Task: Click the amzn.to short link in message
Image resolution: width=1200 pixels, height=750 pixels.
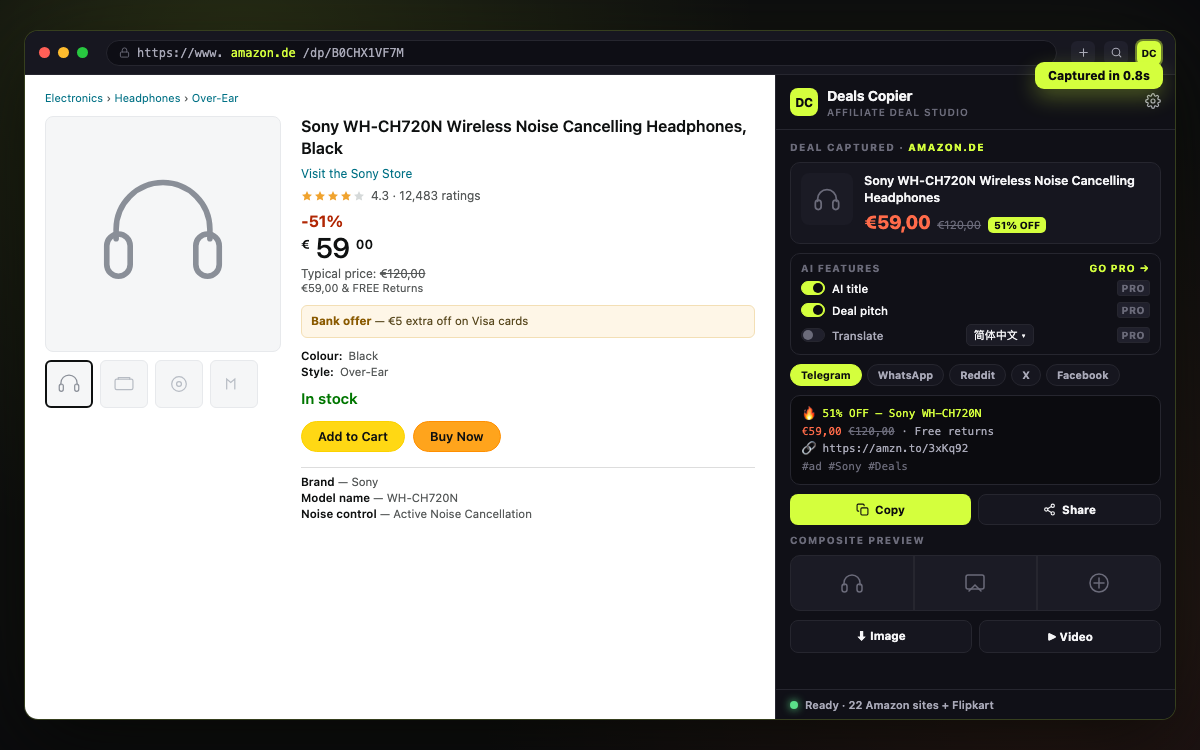Action: click(895, 448)
